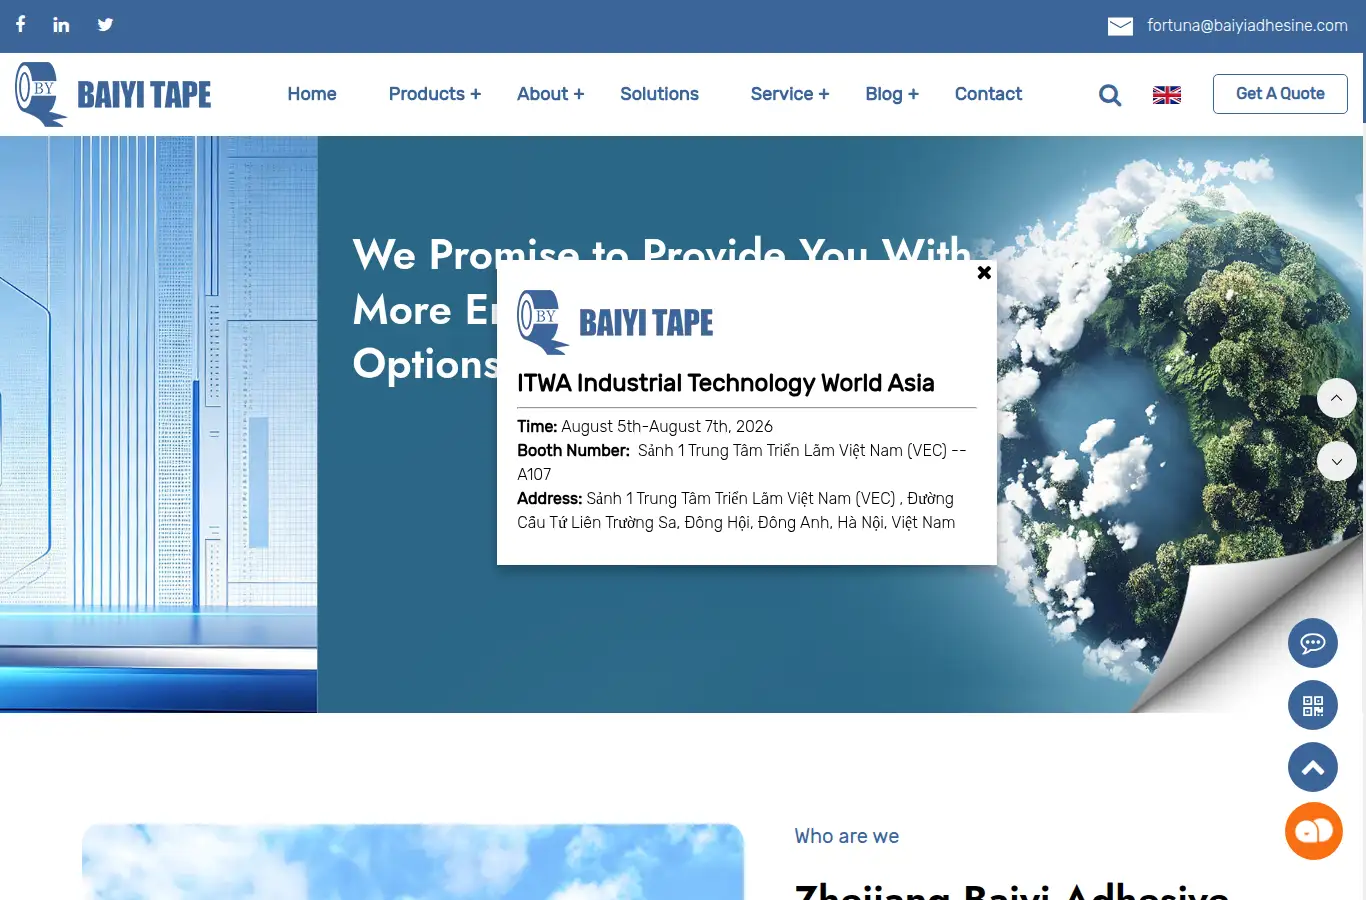Click the banner next slide down arrow
This screenshot has height=900, width=1366.
point(1337,461)
